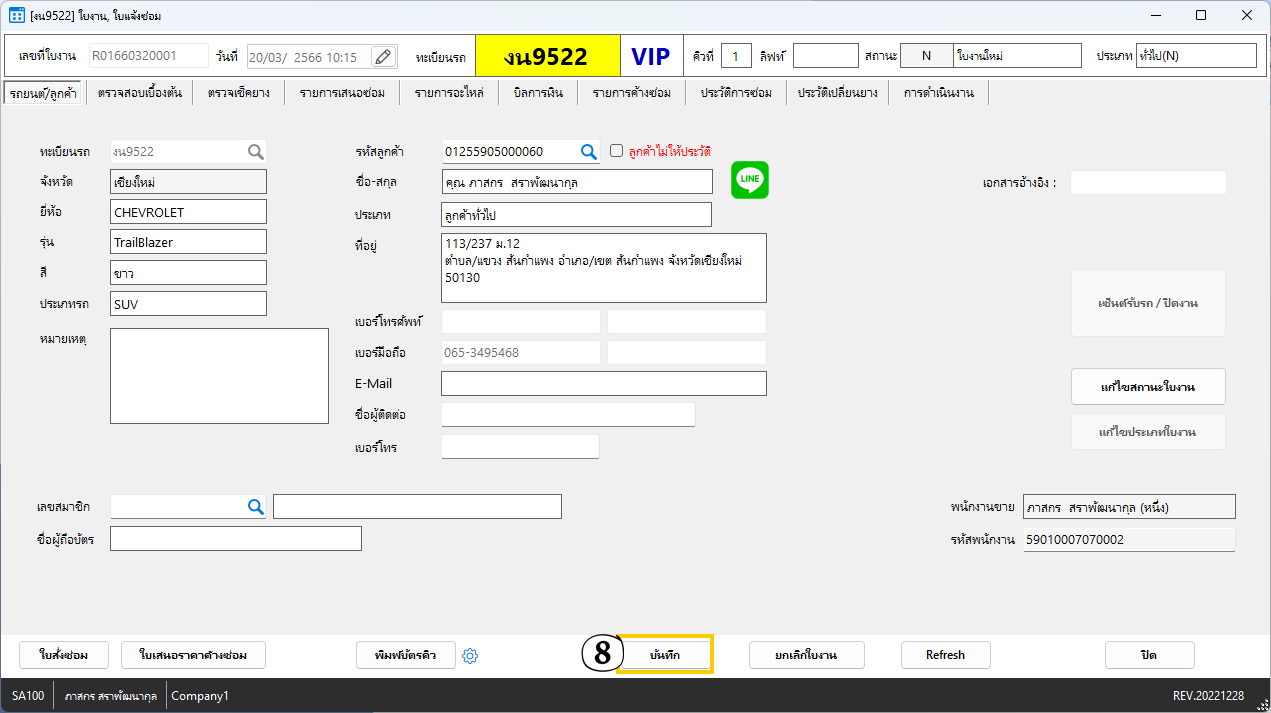Click the pencil edit icon beside the date
The image size is (1271, 713).
pyautogui.click(x=383, y=56)
